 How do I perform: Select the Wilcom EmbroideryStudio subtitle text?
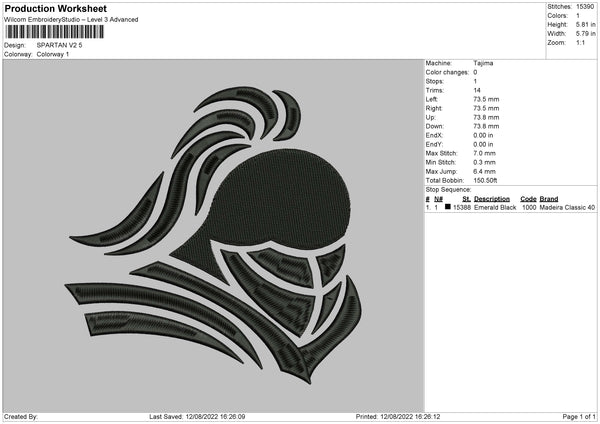pos(71,20)
